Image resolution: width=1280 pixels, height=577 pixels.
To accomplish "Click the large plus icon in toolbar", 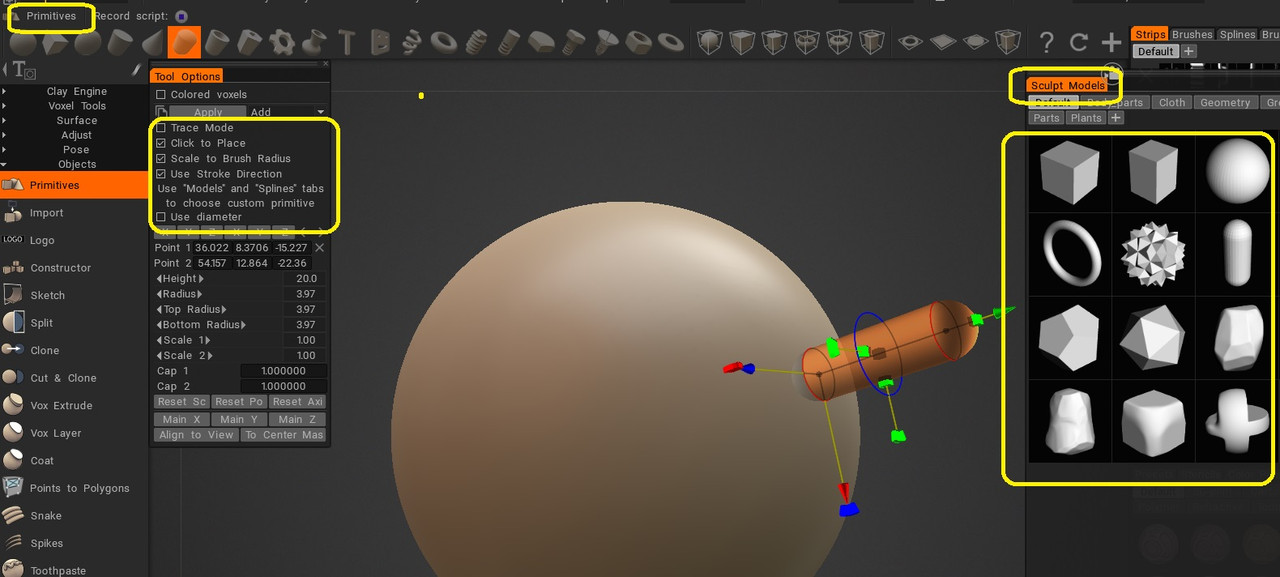I will point(1111,43).
